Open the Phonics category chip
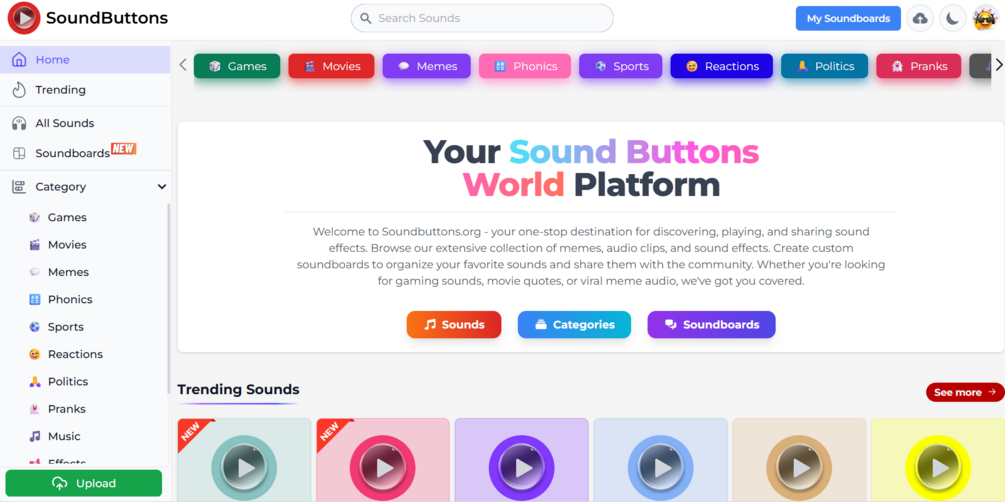This screenshot has height=502, width=1005. (525, 66)
